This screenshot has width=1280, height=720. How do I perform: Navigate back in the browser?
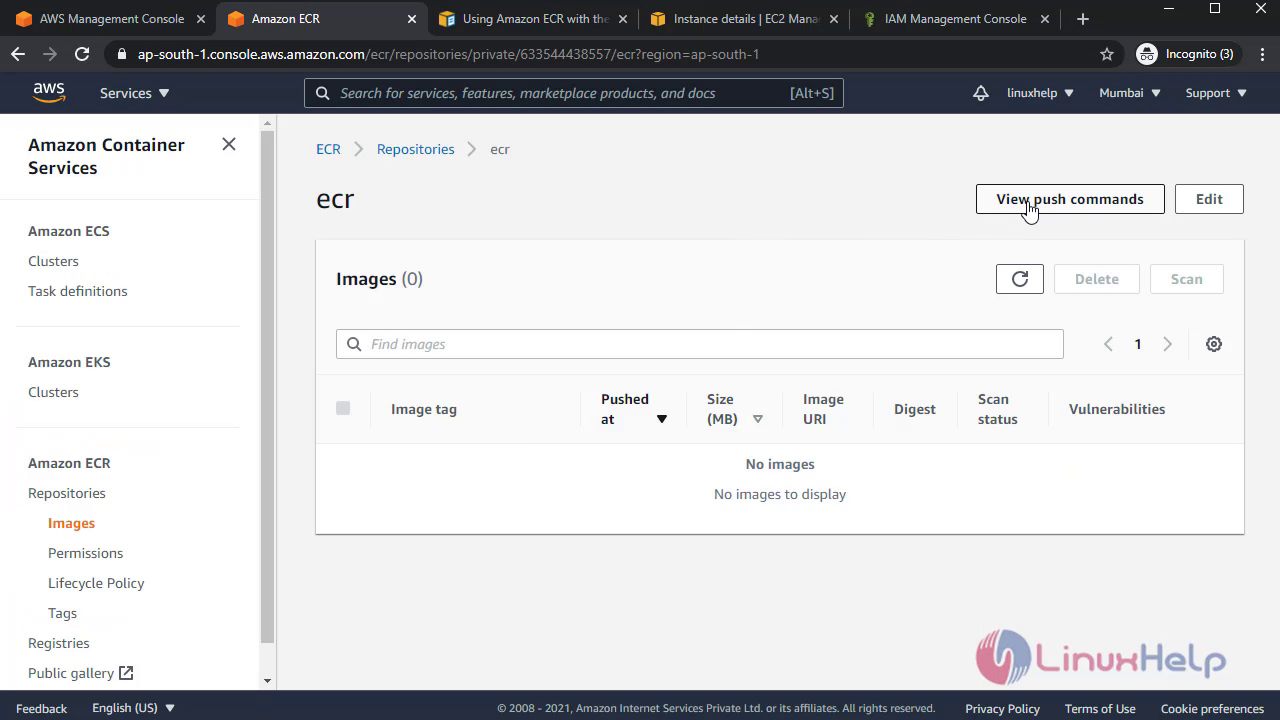tap(18, 54)
